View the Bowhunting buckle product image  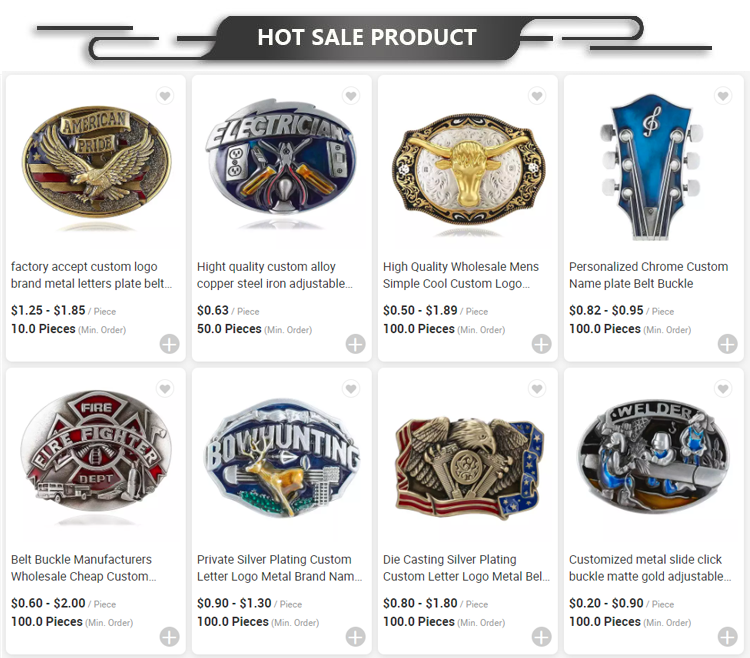(282, 458)
